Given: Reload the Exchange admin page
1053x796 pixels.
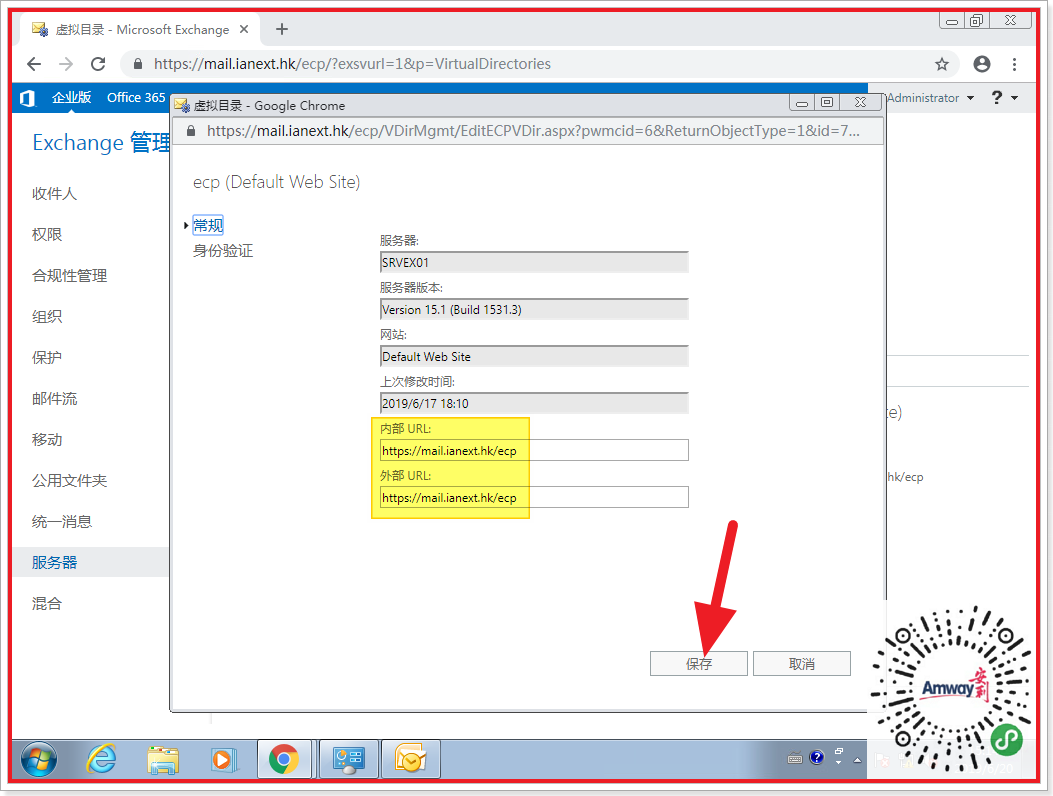Looking at the screenshot, I should pos(98,64).
